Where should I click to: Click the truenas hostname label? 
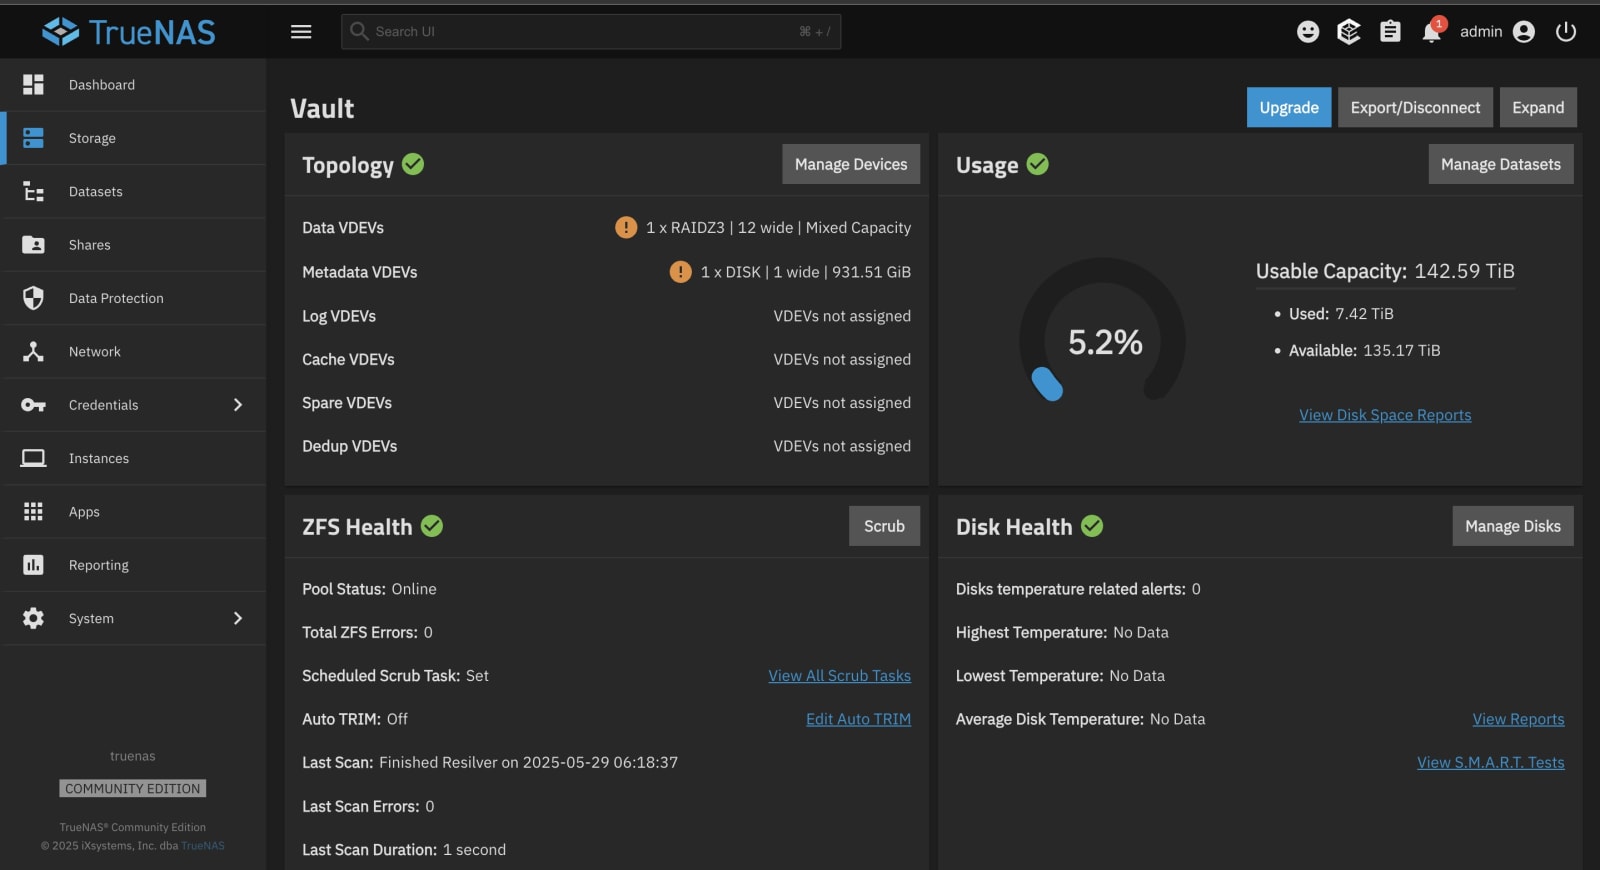click(x=133, y=756)
